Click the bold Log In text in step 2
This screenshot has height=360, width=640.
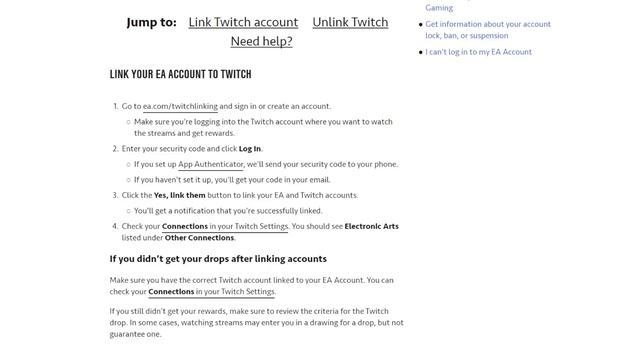pos(250,149)
